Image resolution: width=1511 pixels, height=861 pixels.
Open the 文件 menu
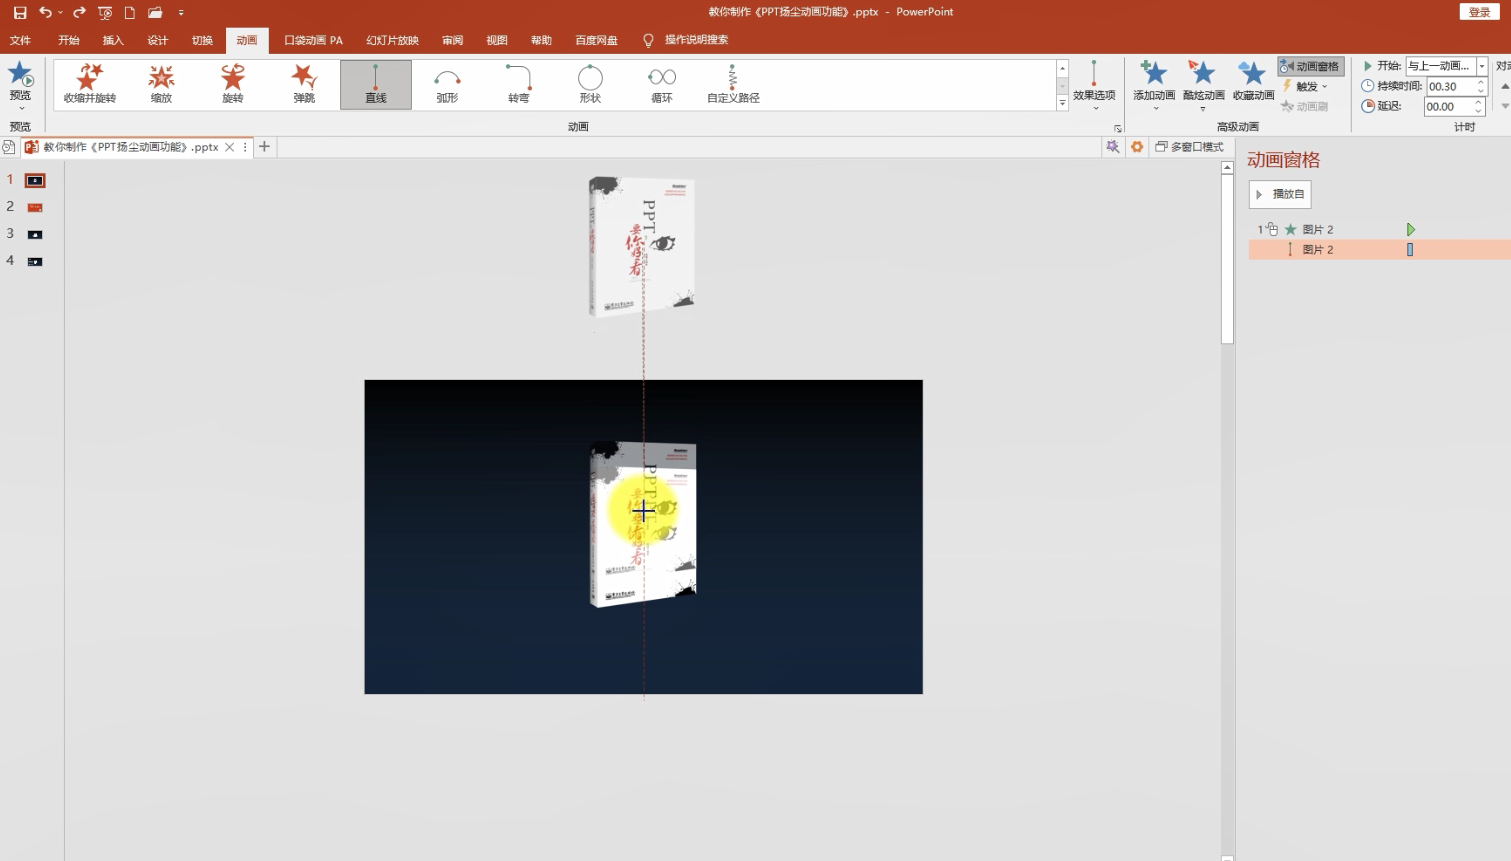tap(20, 40)
